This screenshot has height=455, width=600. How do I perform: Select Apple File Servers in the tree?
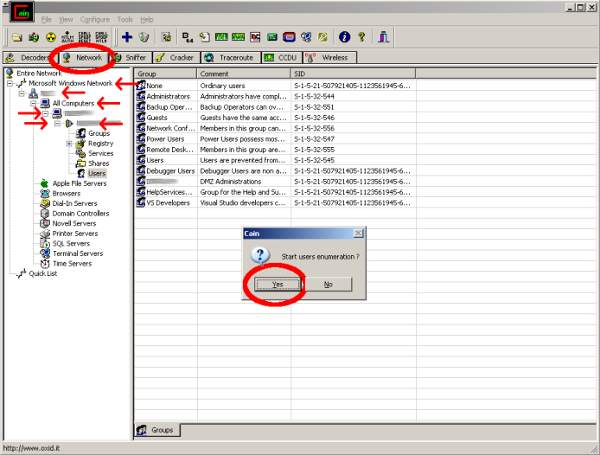pyautogui.click(x=79, y=184)
